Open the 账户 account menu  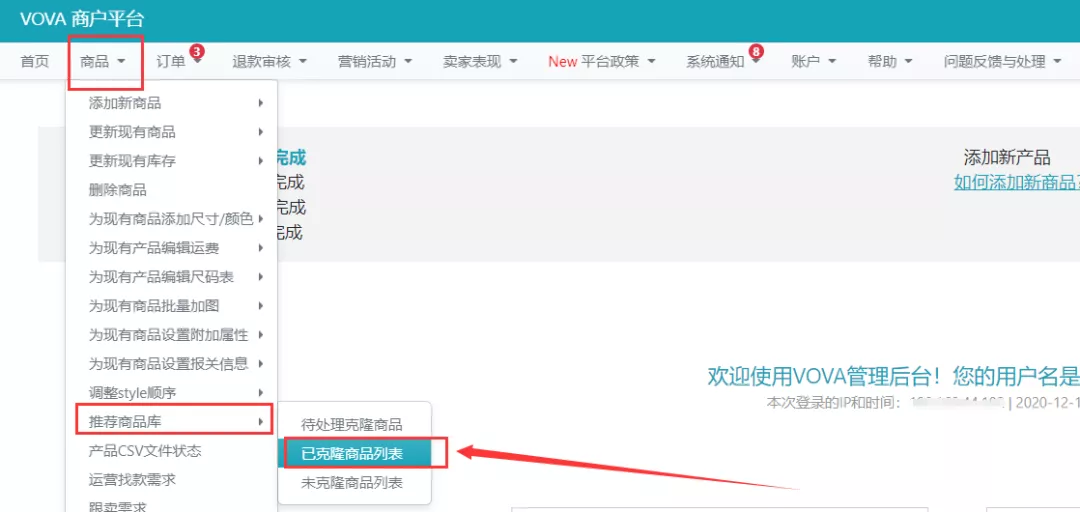coord(813,61)
